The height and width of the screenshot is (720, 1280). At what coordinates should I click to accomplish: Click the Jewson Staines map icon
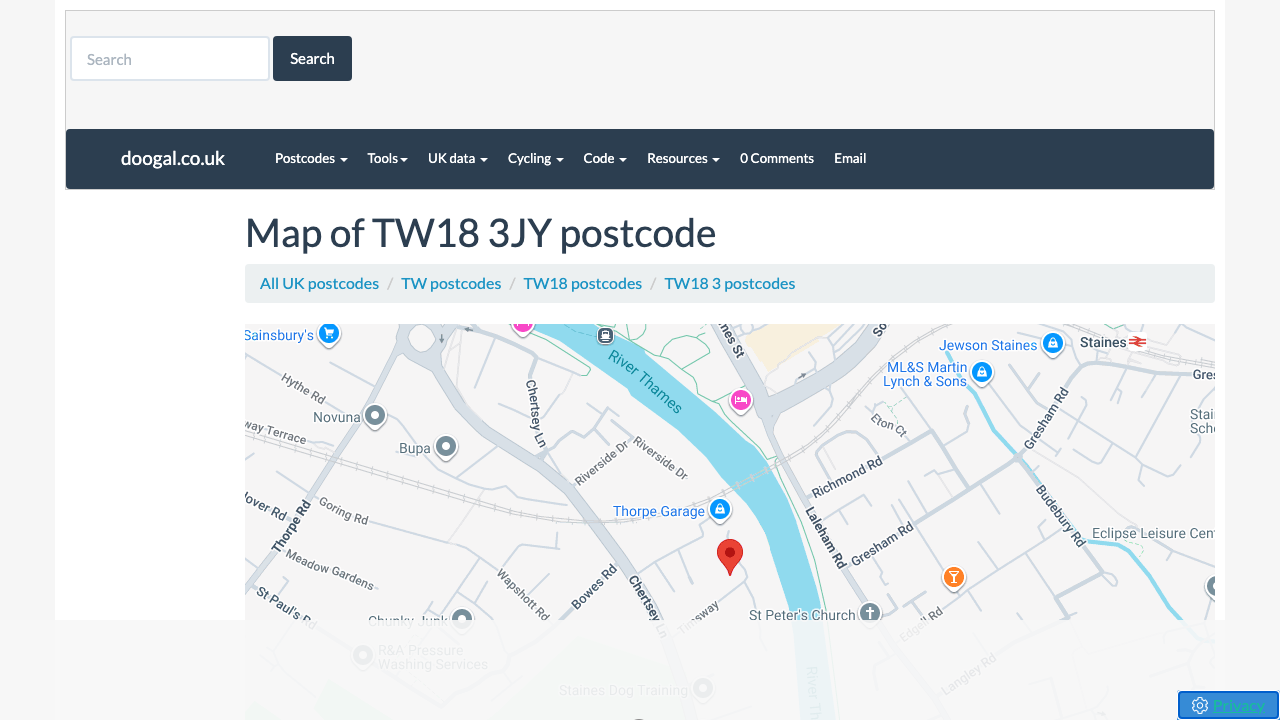(x=1052, y=344)
